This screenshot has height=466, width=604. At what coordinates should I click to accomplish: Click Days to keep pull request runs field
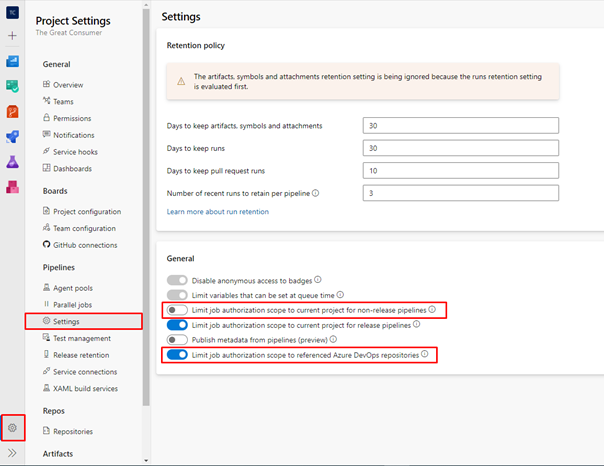pos(460,170)
